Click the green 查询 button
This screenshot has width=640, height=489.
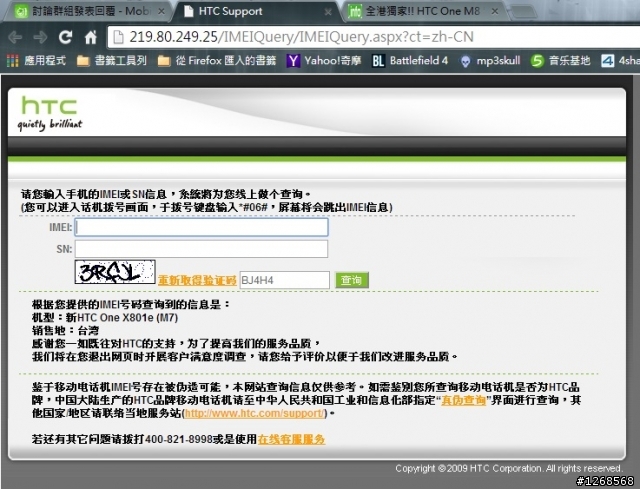[x=351, y=280]
